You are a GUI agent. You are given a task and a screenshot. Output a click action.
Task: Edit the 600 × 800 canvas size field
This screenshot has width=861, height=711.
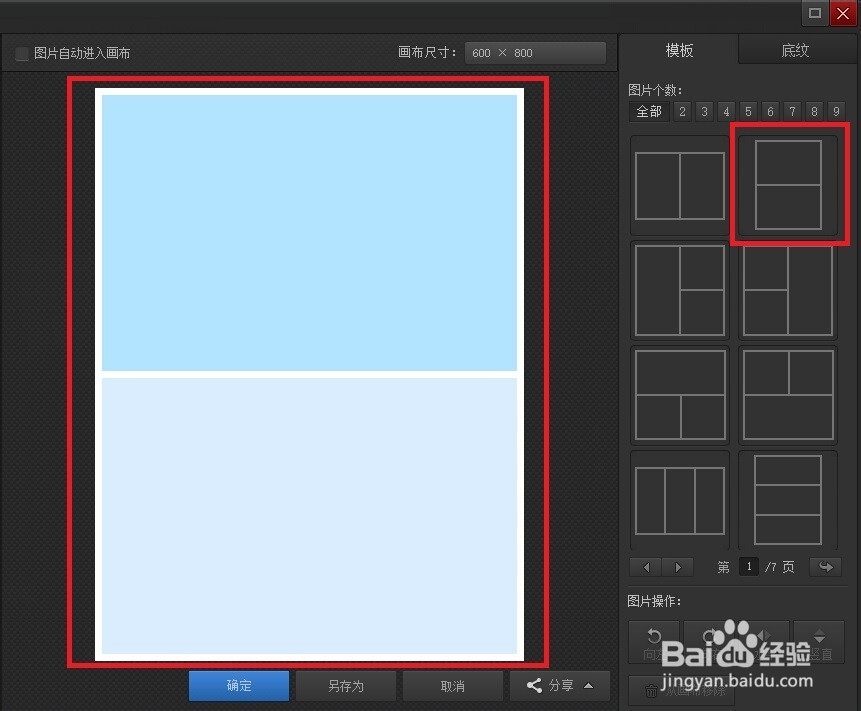(535, 53)
